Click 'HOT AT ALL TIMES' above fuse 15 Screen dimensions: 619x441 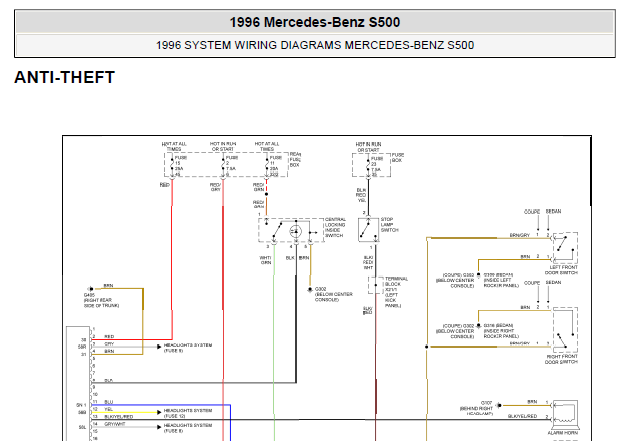(174, 146)
